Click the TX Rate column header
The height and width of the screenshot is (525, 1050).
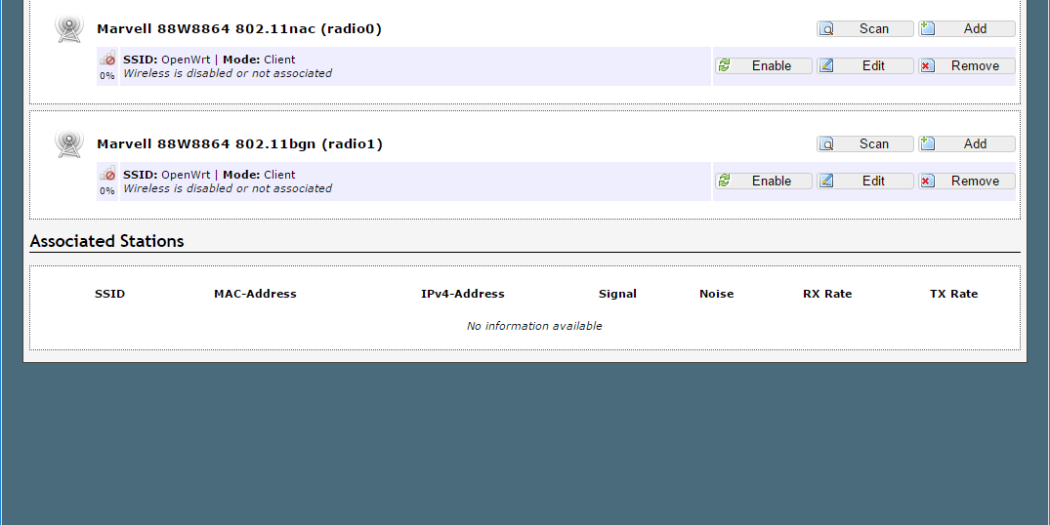pos(953,294)
